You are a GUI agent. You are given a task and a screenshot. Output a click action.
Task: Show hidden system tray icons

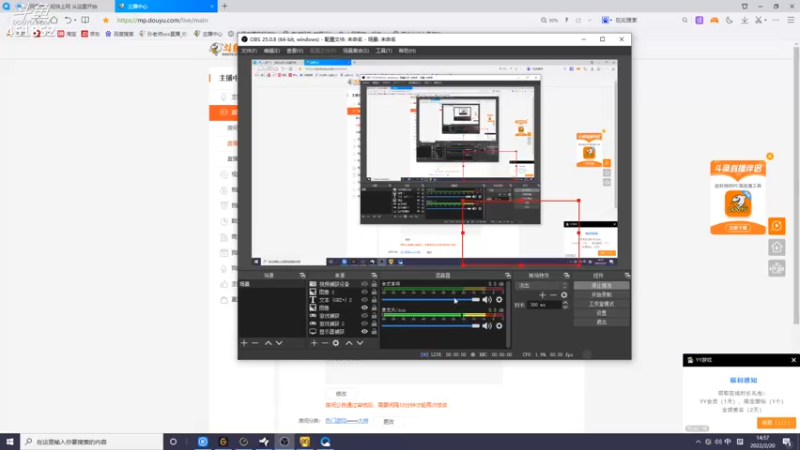point(698,442)
